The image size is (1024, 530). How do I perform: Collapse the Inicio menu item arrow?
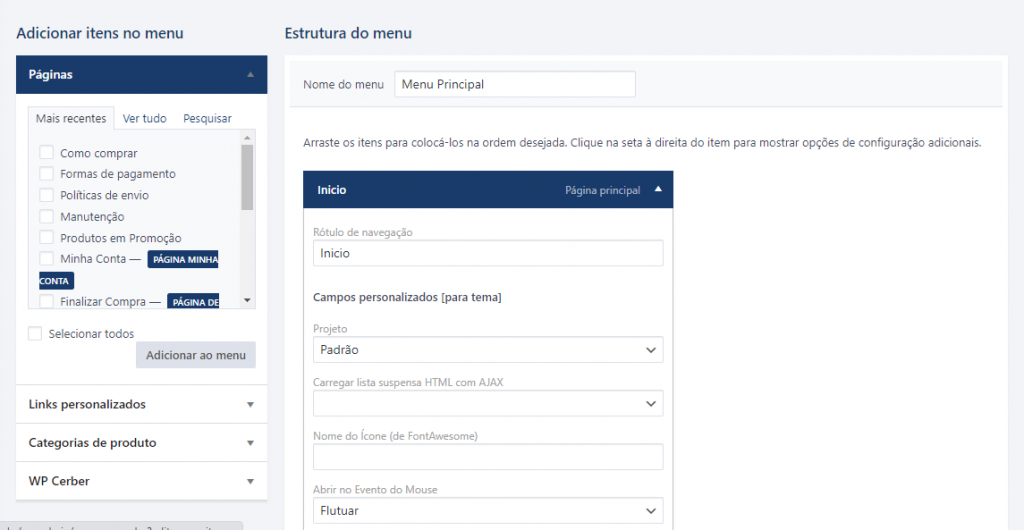[x=658, y=189]
